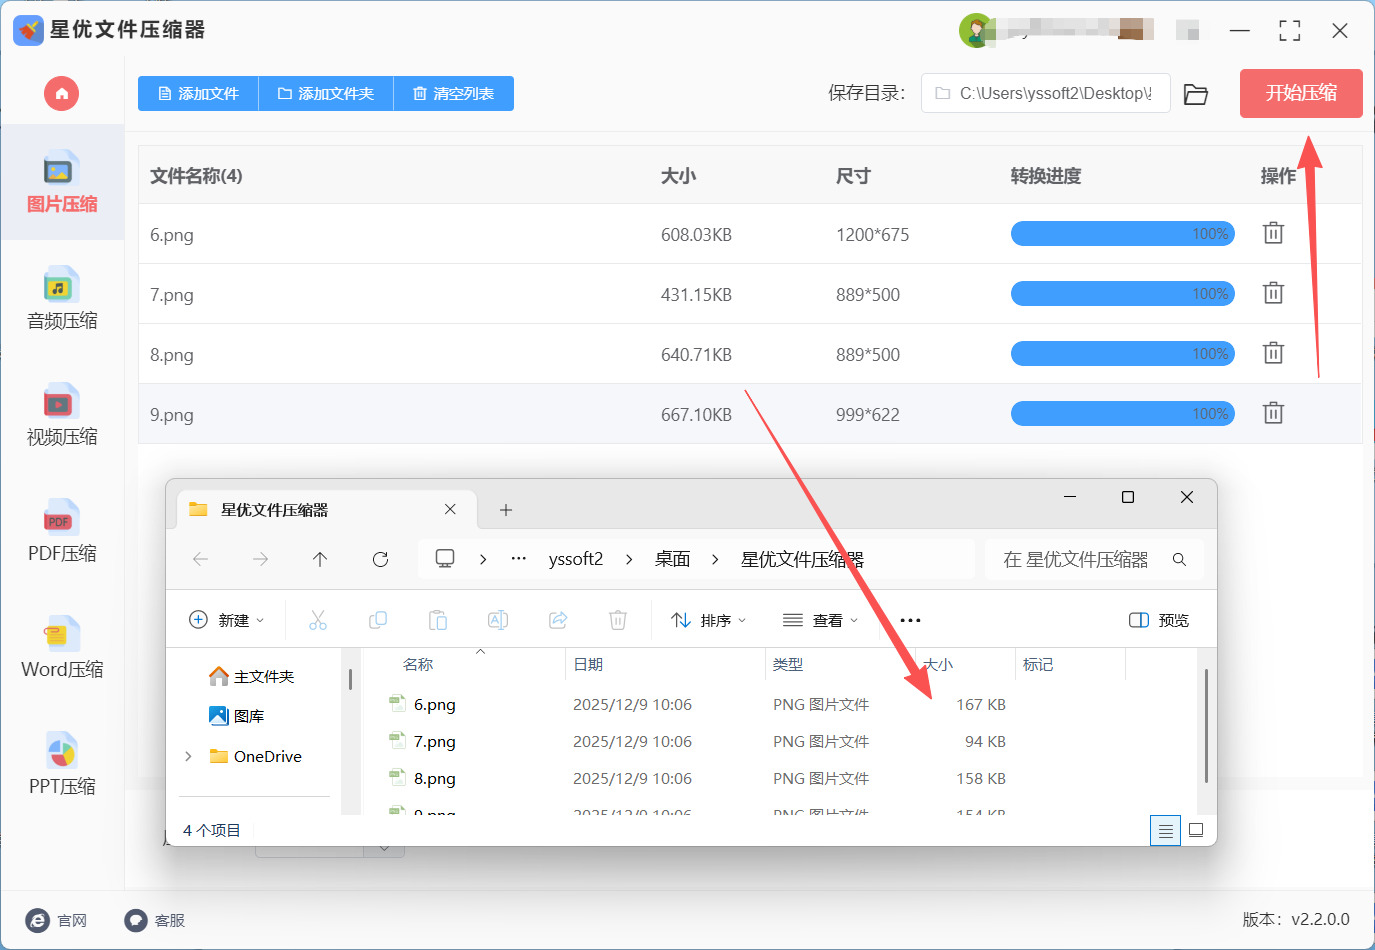Toggle the Explorer preview pane
Viewport: 1375px width, 950px height.
(x=1158, y=620)
